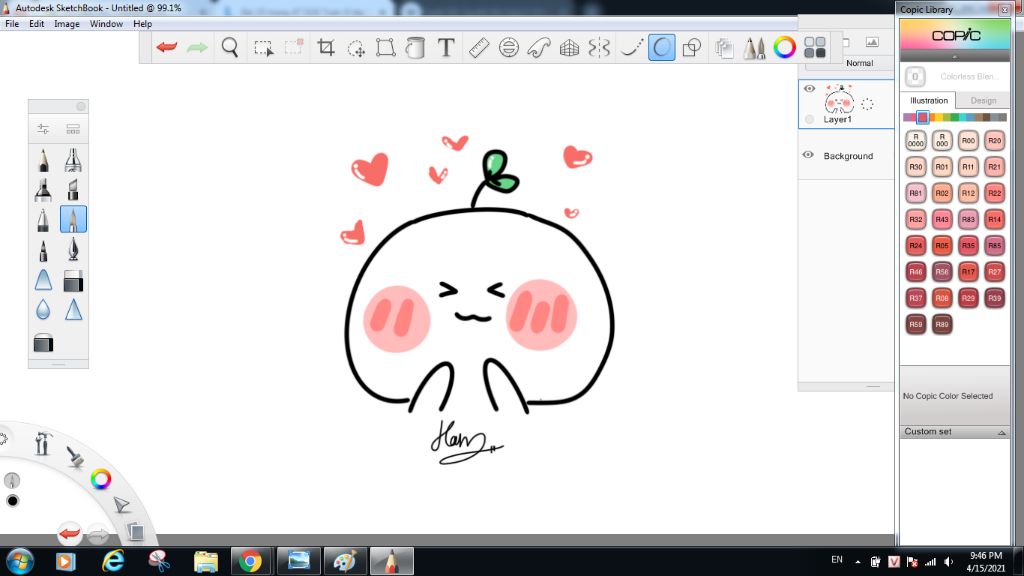Screen dimensions: 1024x576
Task: Click the Colorless Blender button
Action: [915, 77]
